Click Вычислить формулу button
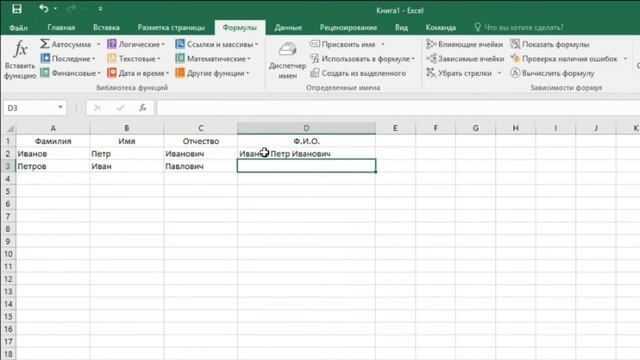The height and width of the screenshot is (360, 640). [x=553, y=73]
